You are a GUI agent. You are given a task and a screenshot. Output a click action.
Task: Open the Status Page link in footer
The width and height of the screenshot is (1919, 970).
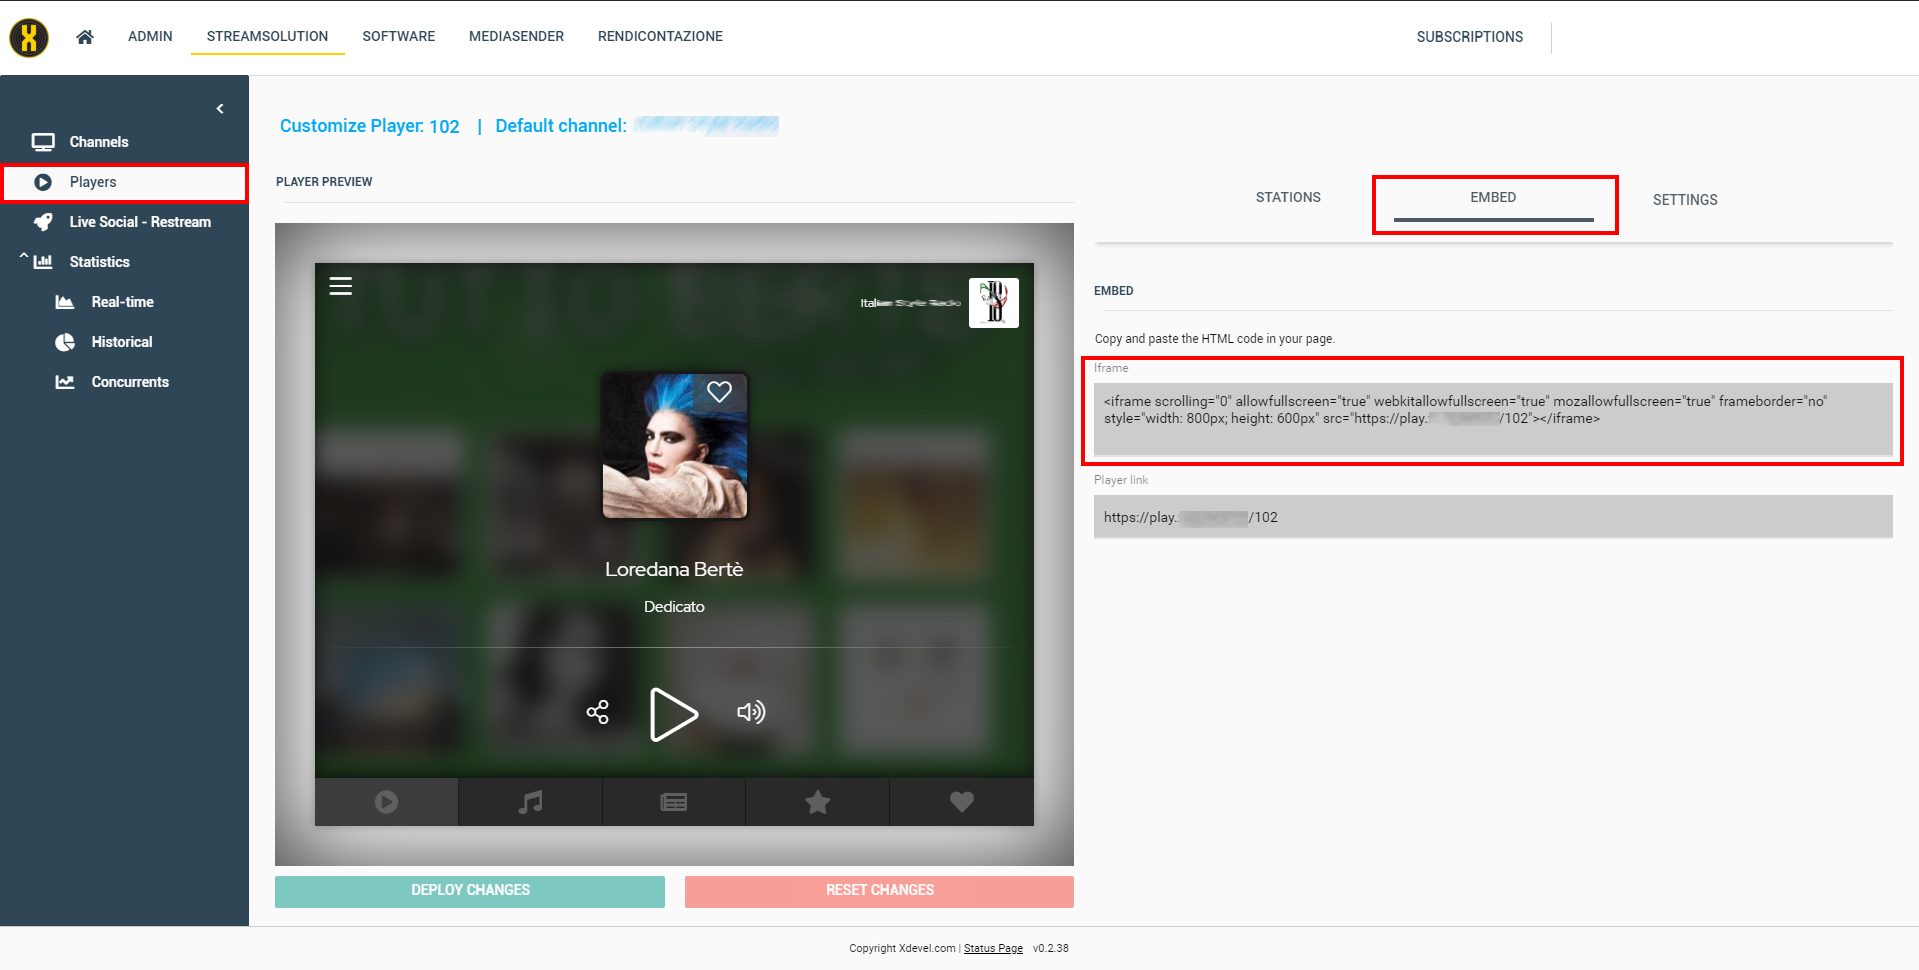(x=993, y=949)
